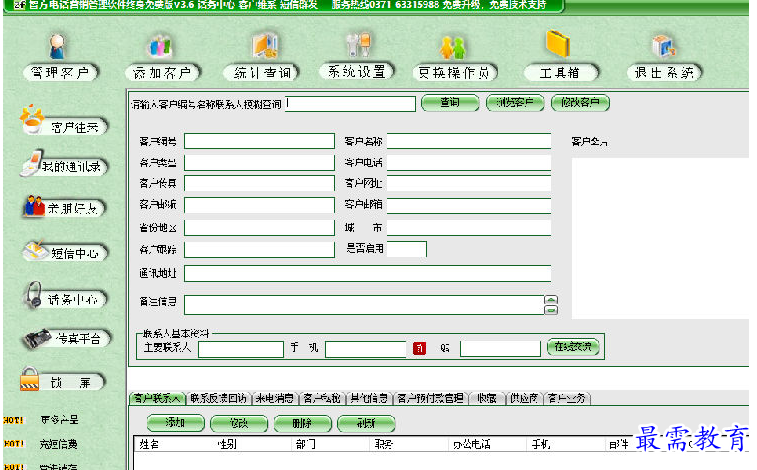This screenshot has height=470, width=757.
Task: Click the 客户名称 input field
Action: tap(469, 141)
